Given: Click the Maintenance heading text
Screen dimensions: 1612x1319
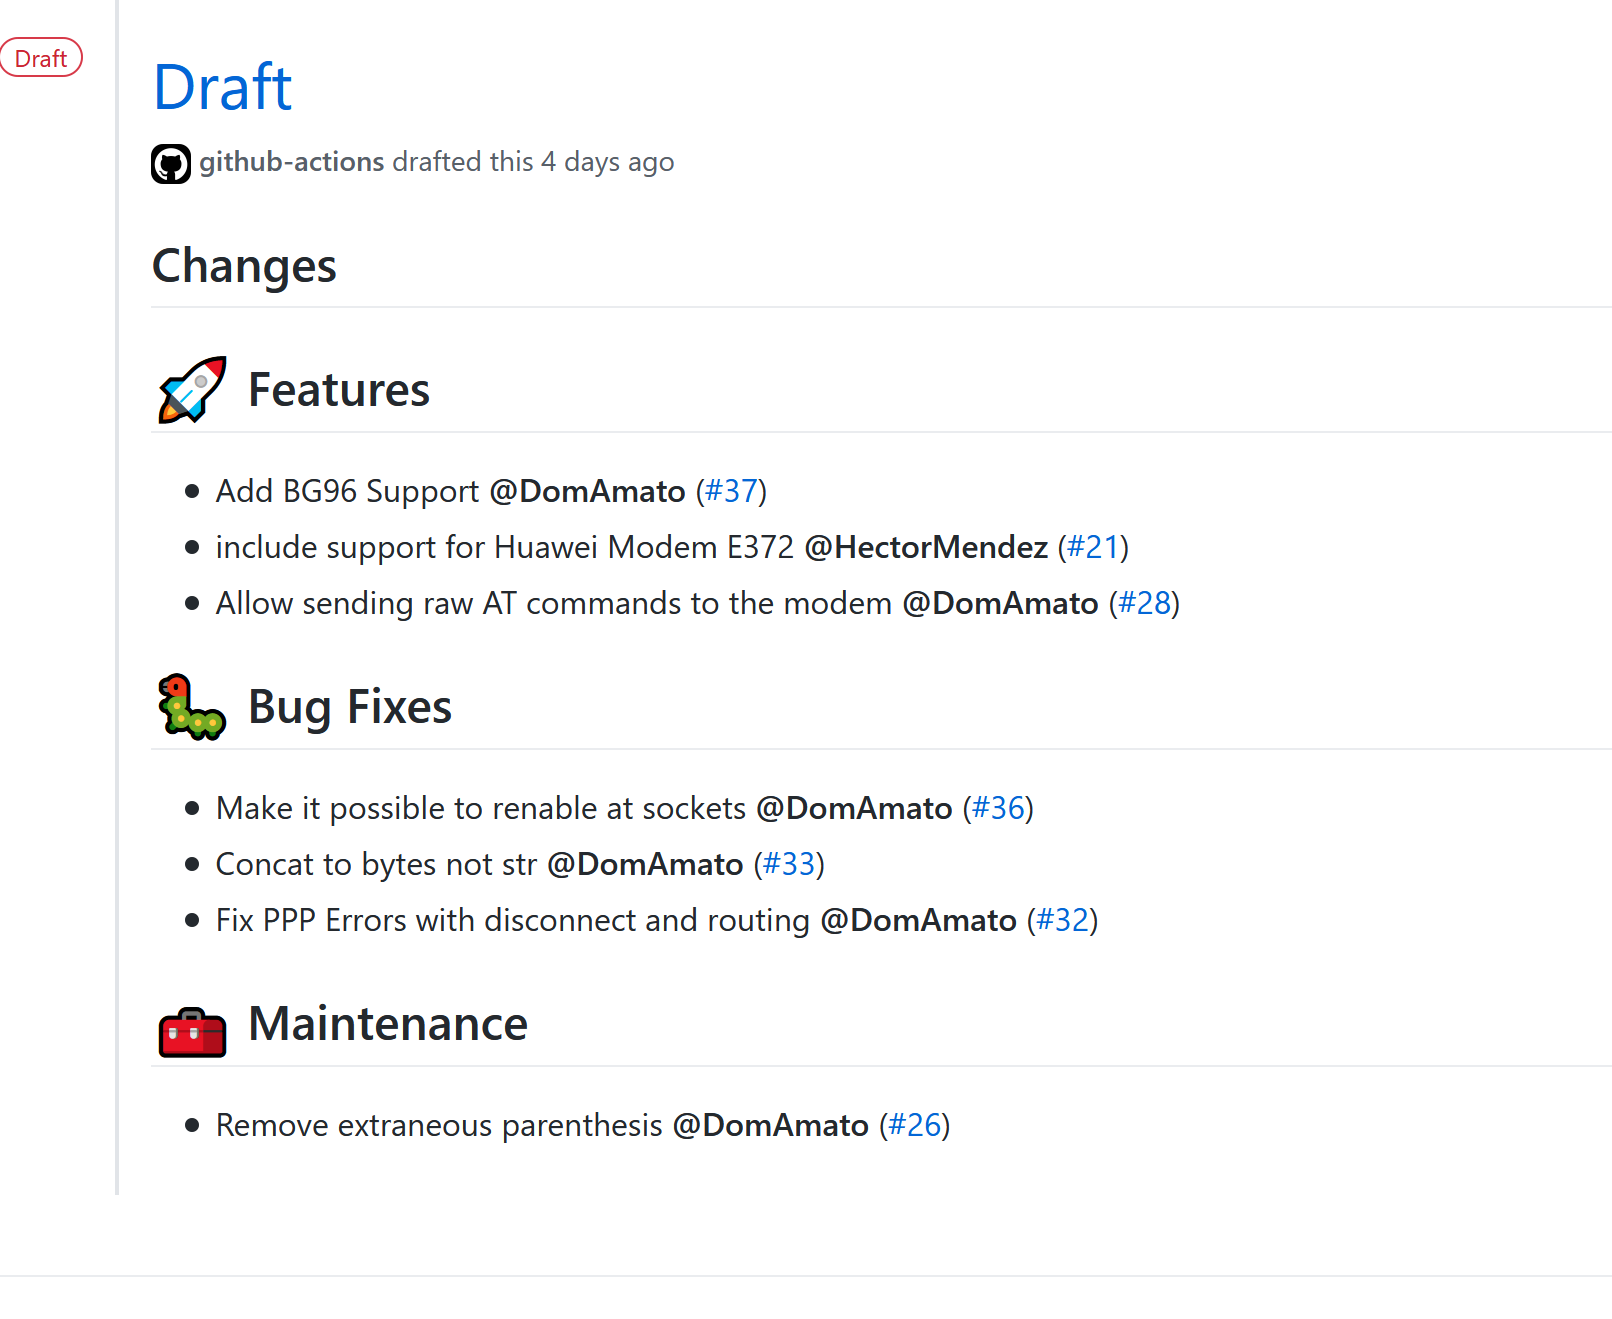Looking at the screenshot, I should point(388,1024).
